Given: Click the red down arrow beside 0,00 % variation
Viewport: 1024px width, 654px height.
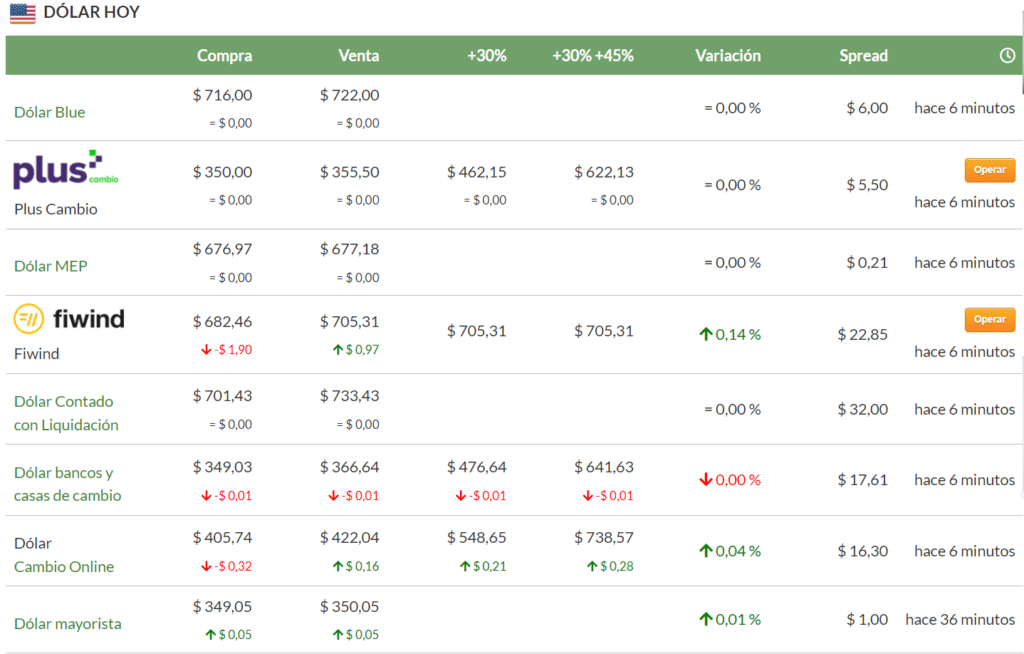Looking at the screenshot, I should point(706,480).
